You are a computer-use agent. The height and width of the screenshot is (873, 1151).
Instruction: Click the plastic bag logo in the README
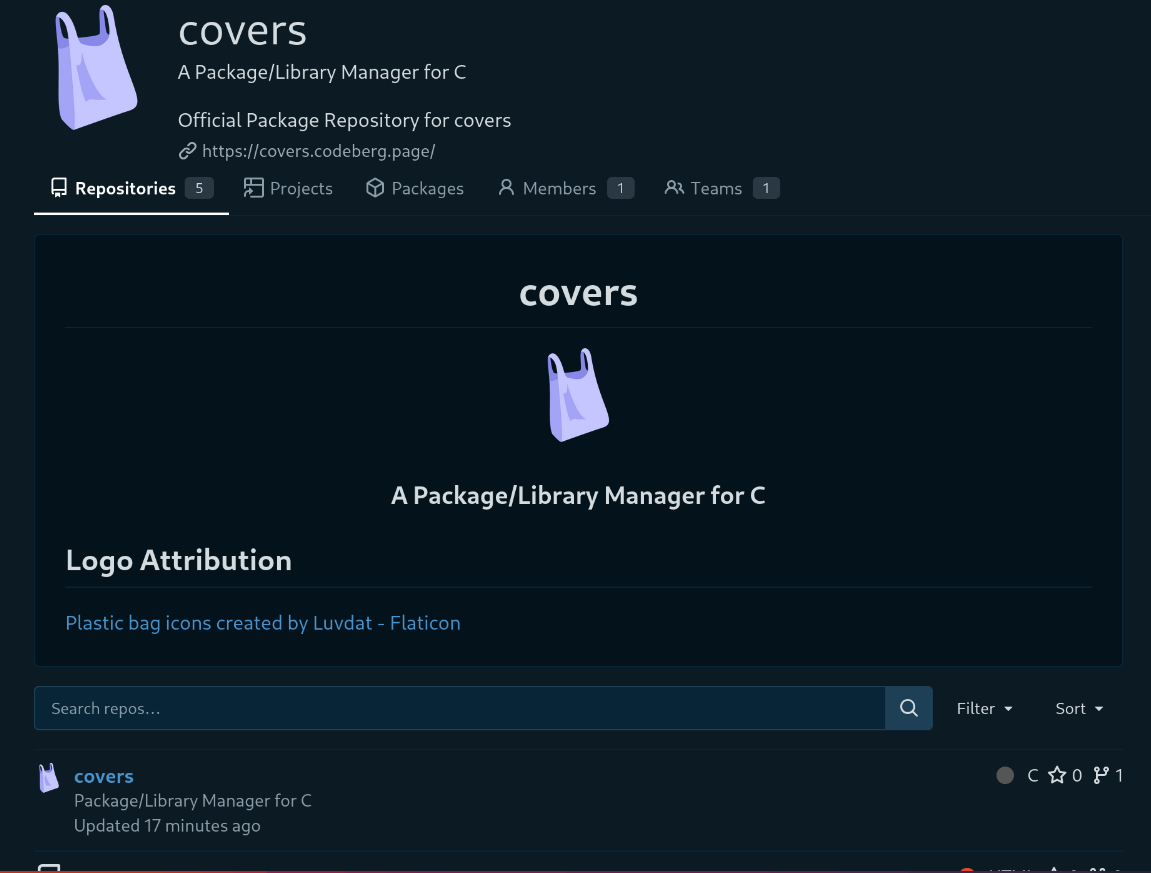pyautogui.click(x=578, y=395)
